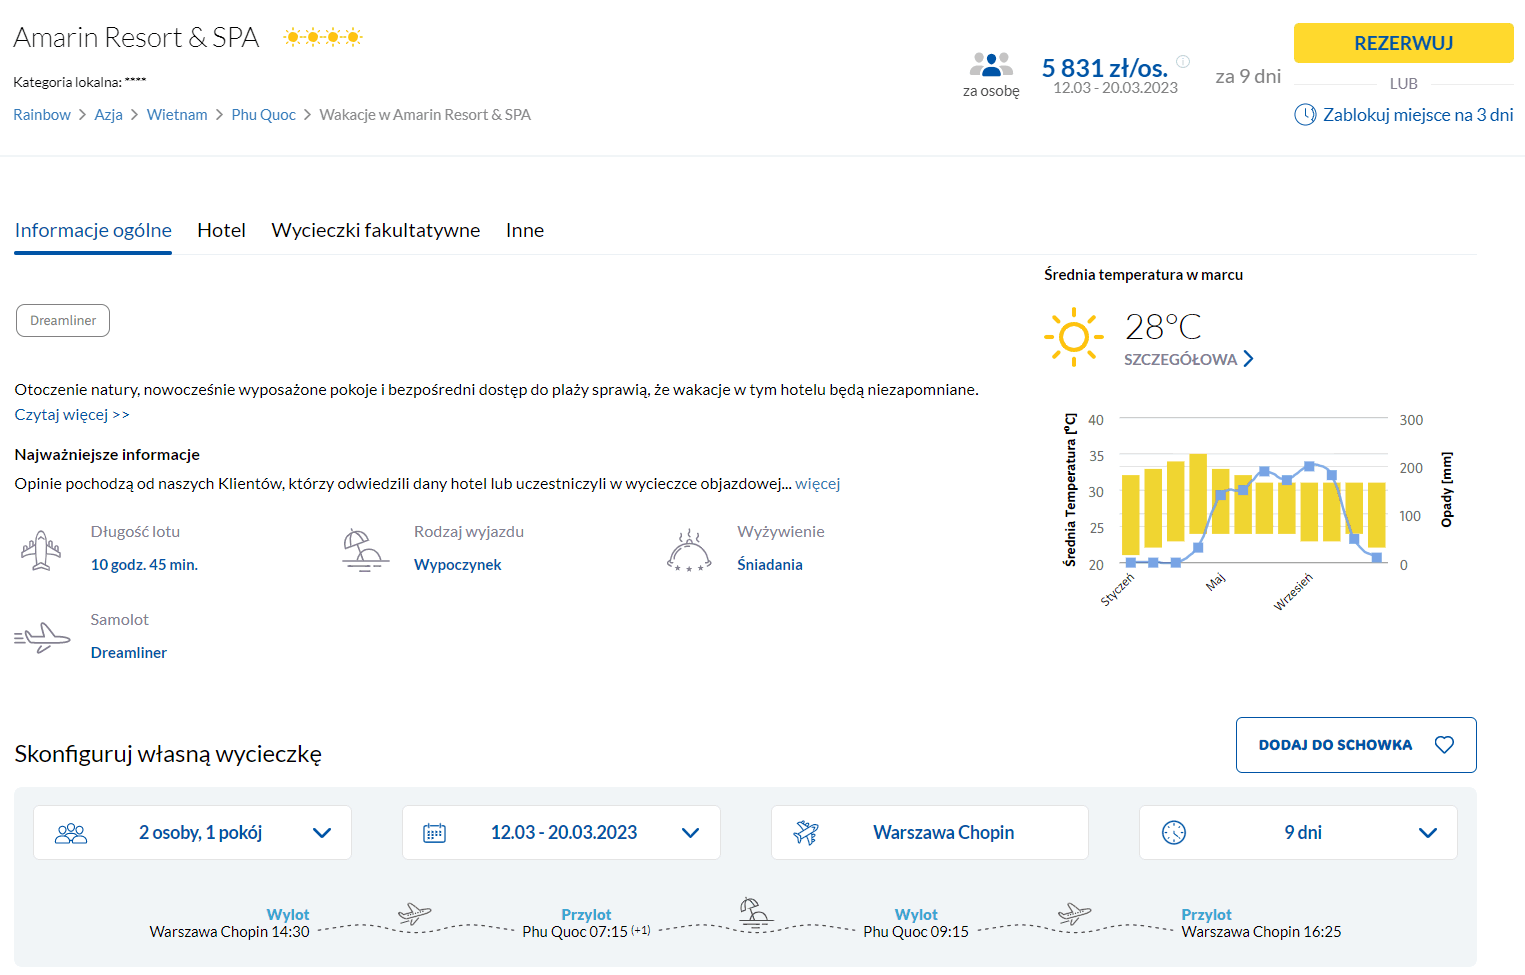Click the Styczeń label on climate chart
The height and width of the screenshot is (975, 1525).
(x=1118, y=590)
